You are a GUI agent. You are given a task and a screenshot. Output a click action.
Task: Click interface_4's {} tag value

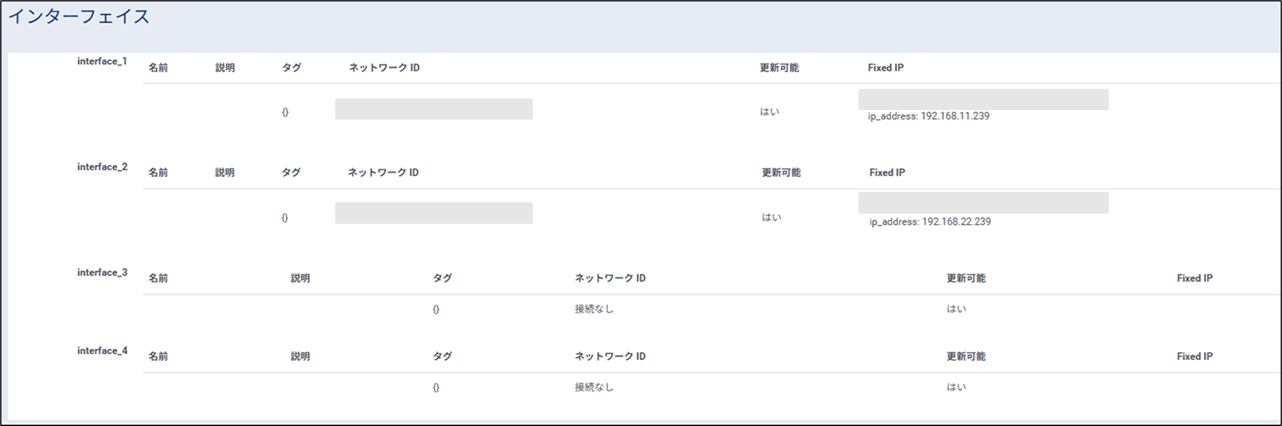click(x=436, y=387)
